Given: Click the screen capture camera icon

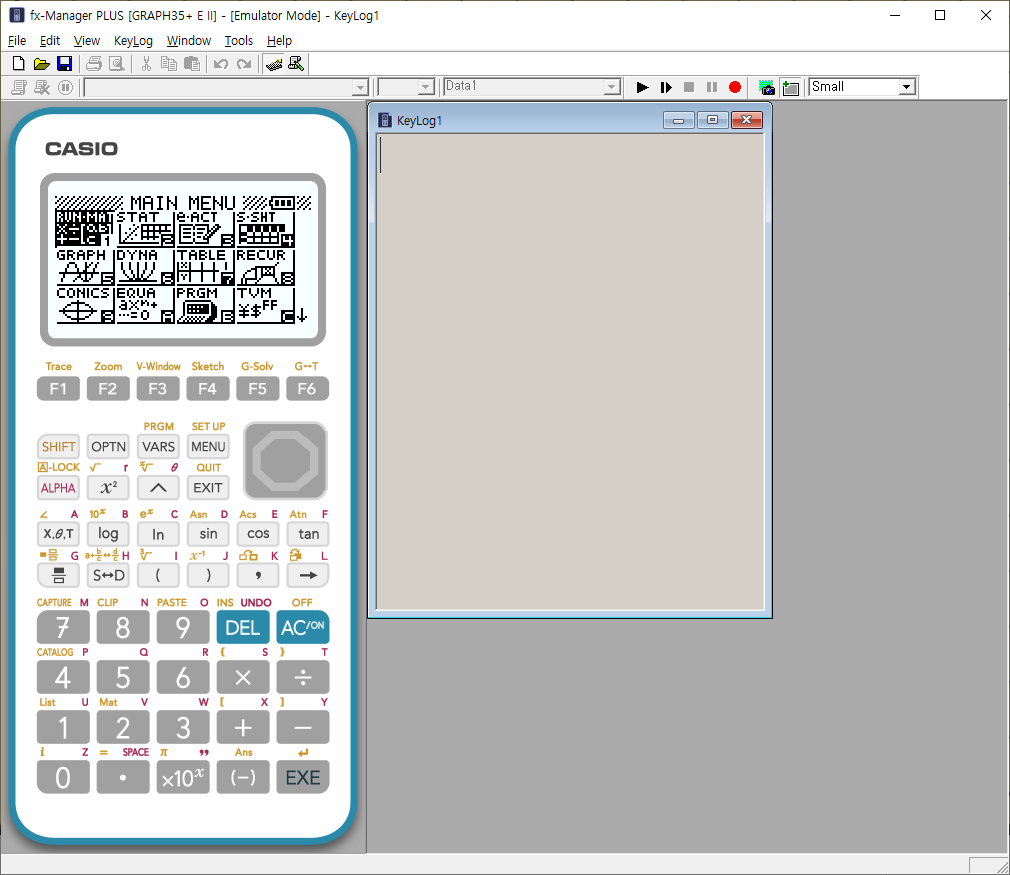Looking at the screenshot, I should click(x=767, y=87).
